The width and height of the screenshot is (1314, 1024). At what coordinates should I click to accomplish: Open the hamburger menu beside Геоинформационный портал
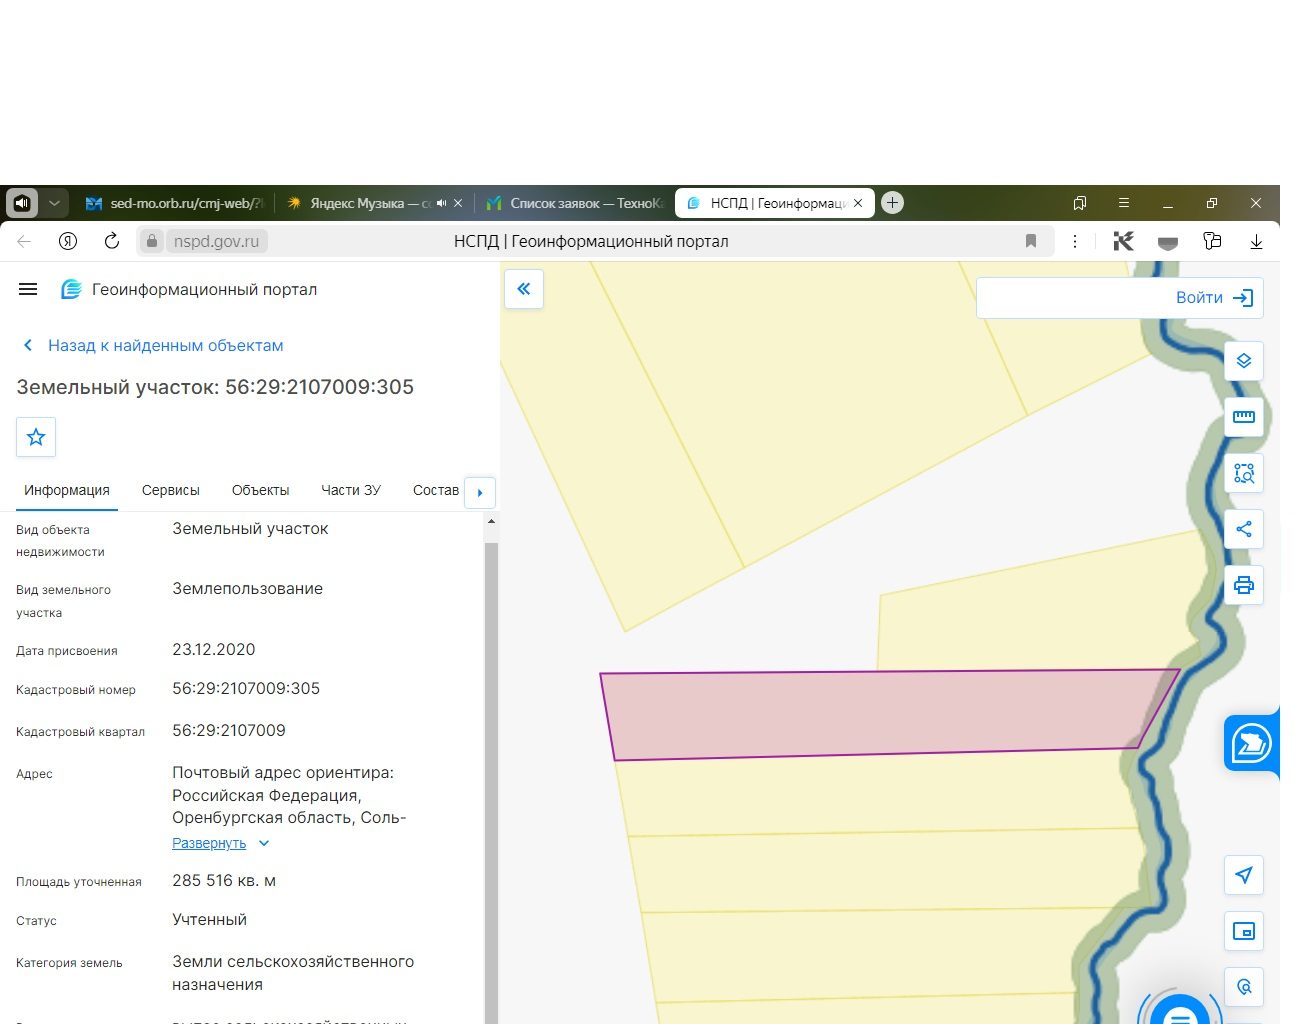tap(28, 289)
